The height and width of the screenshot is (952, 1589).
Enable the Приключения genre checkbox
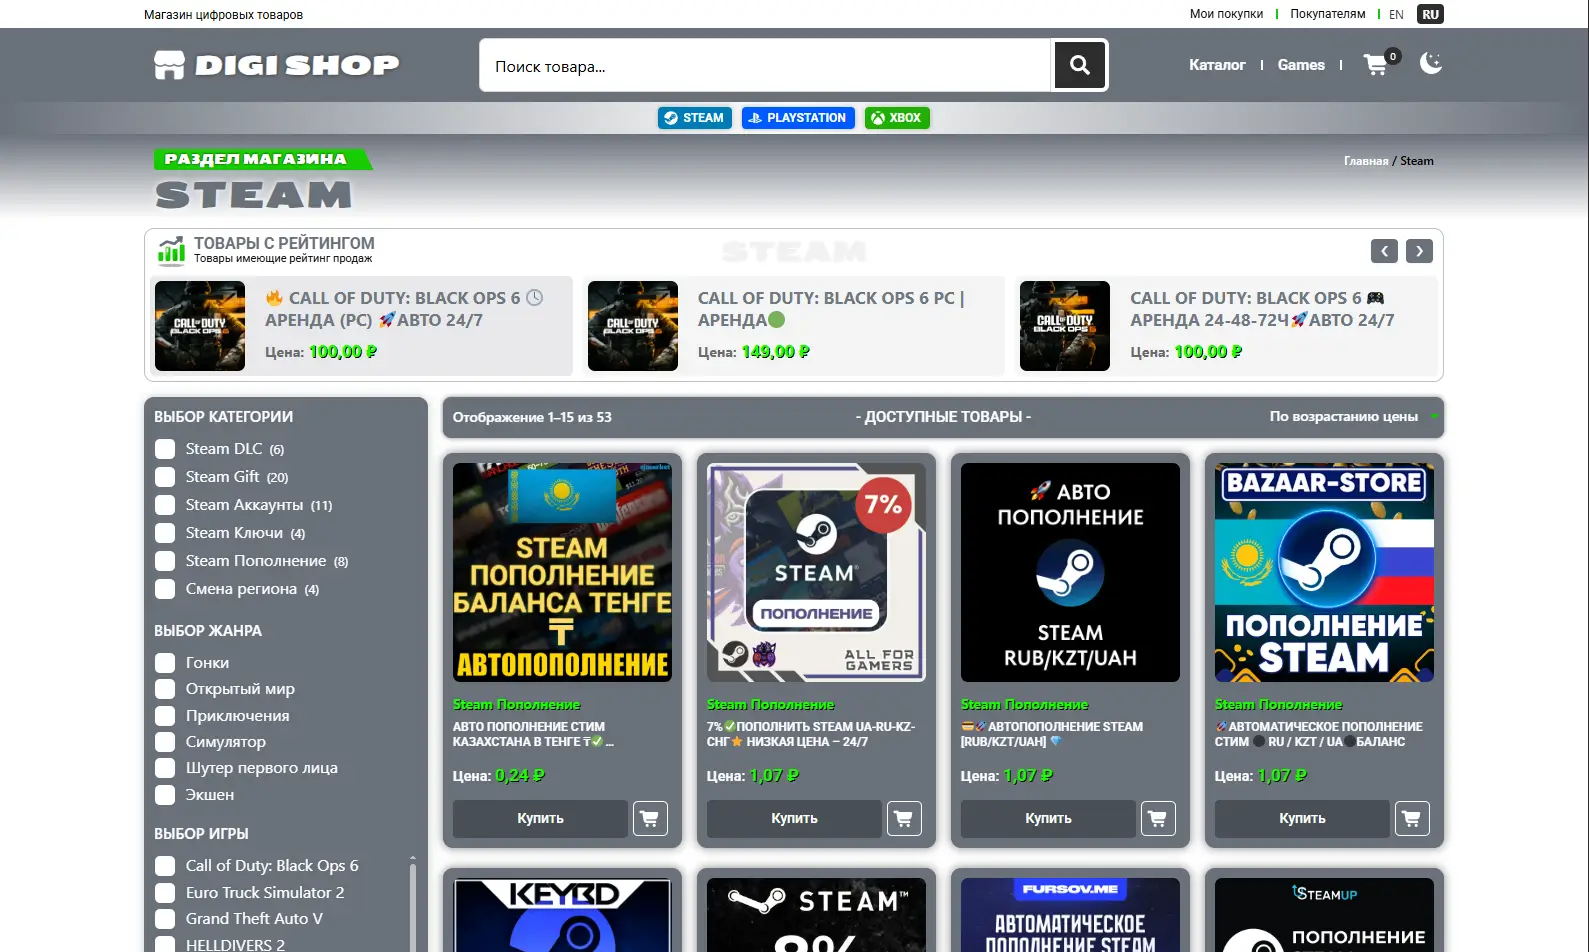point(165,716)
